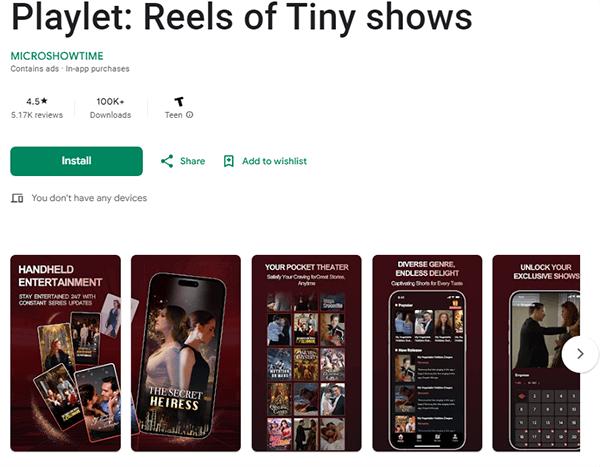Click the green Install button
This screenshot has width=600, height=467.
[x=76, y=161]
